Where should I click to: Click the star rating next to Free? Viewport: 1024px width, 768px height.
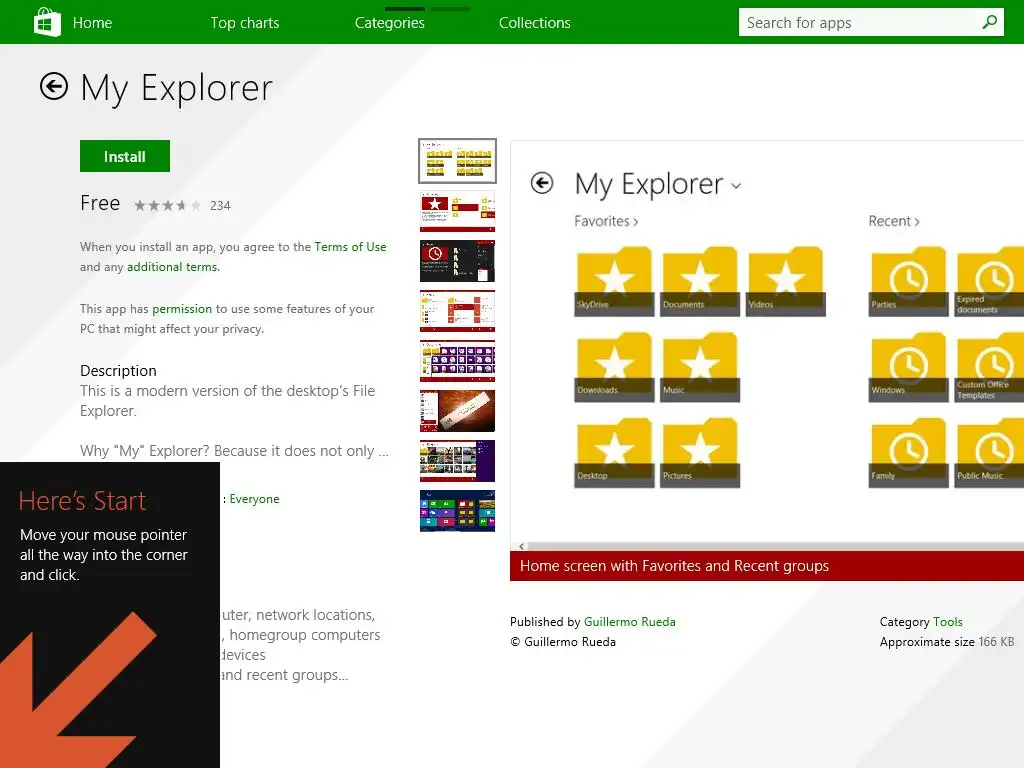tap(167, 206)
